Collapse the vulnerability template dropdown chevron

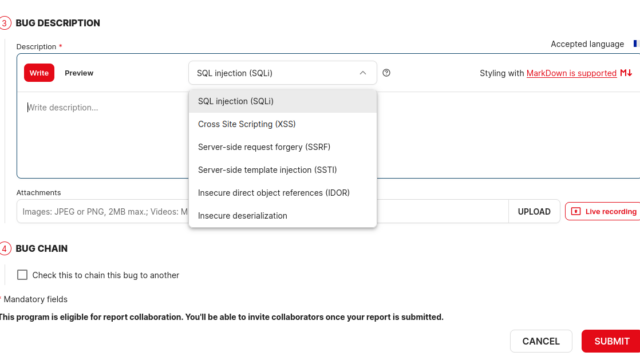pyautogui.click(x=363, y=73)
